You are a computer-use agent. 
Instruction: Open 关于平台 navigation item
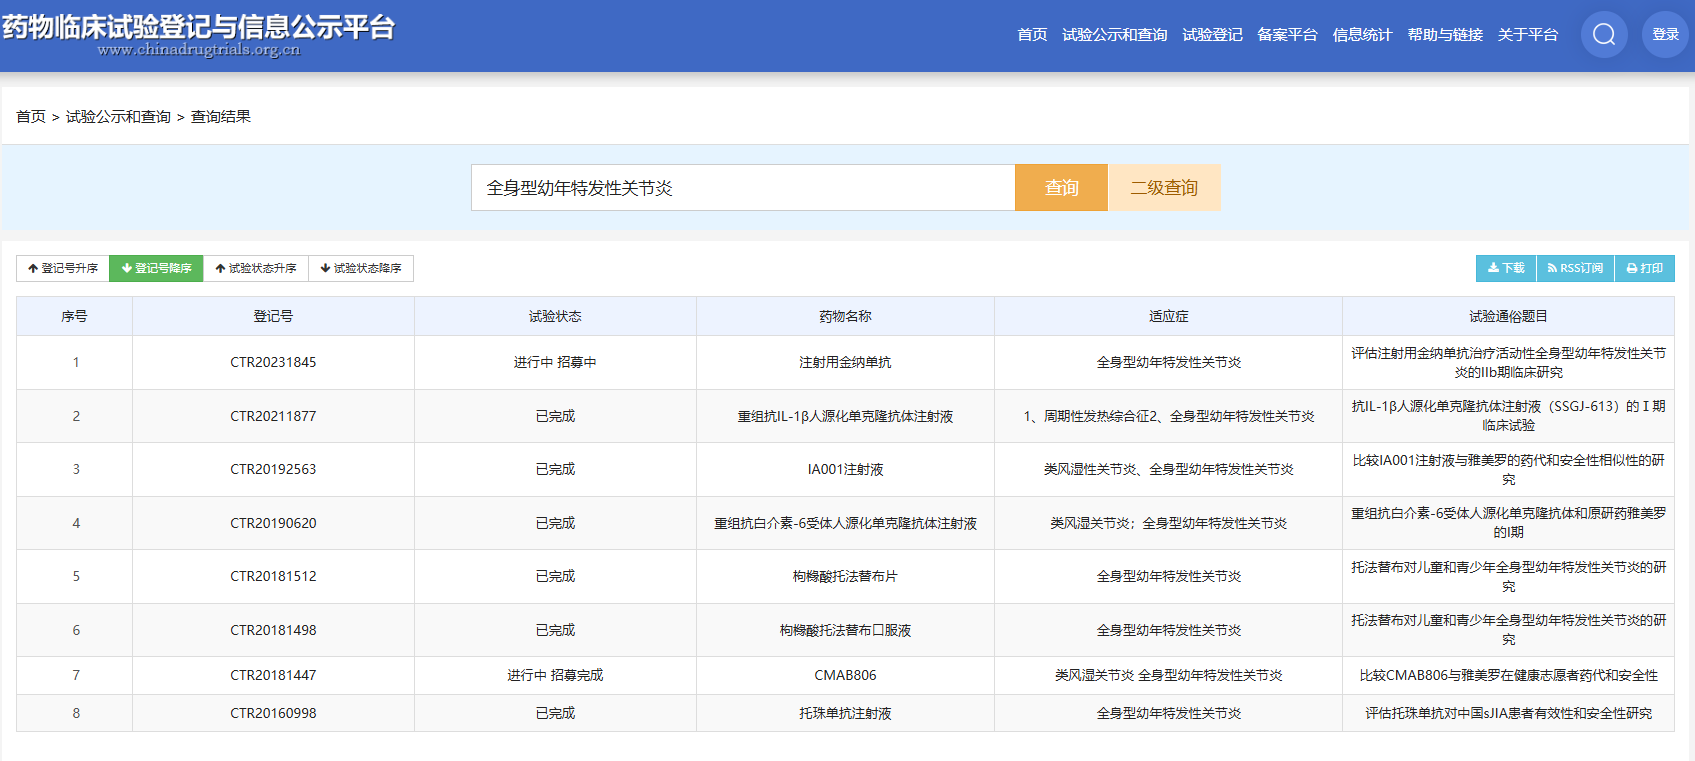pyautogui.click(x=1527, y=35)
